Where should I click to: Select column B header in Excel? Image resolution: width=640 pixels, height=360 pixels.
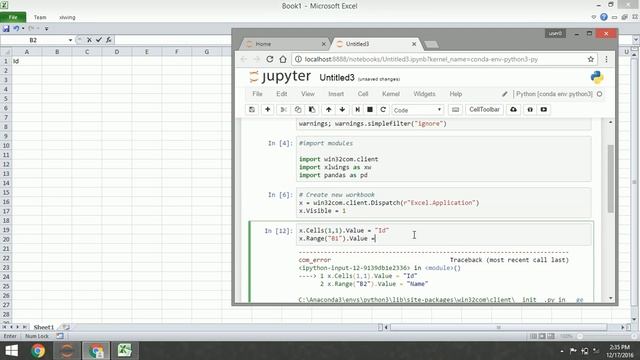pos(57,52)
